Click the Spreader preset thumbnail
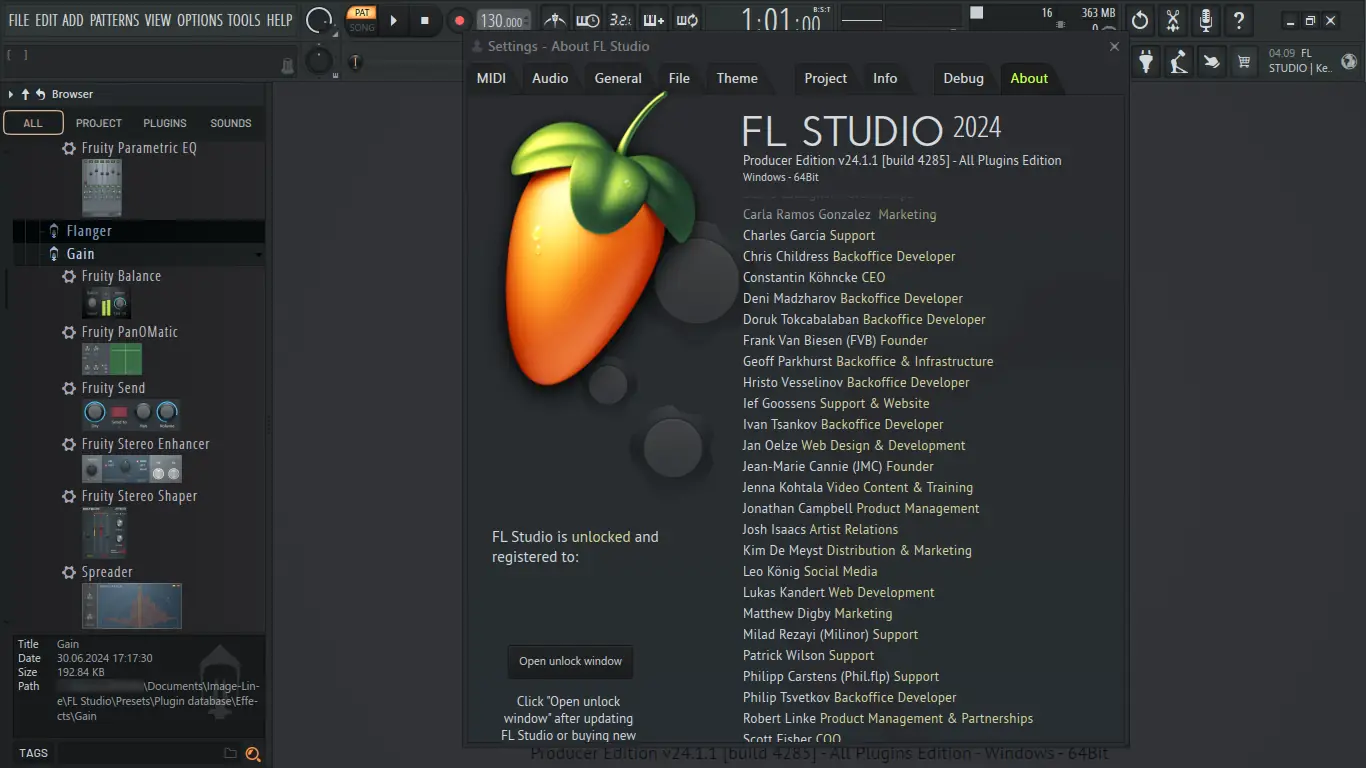The width and height of the screenshot is (1366, 768). (132, 607)
